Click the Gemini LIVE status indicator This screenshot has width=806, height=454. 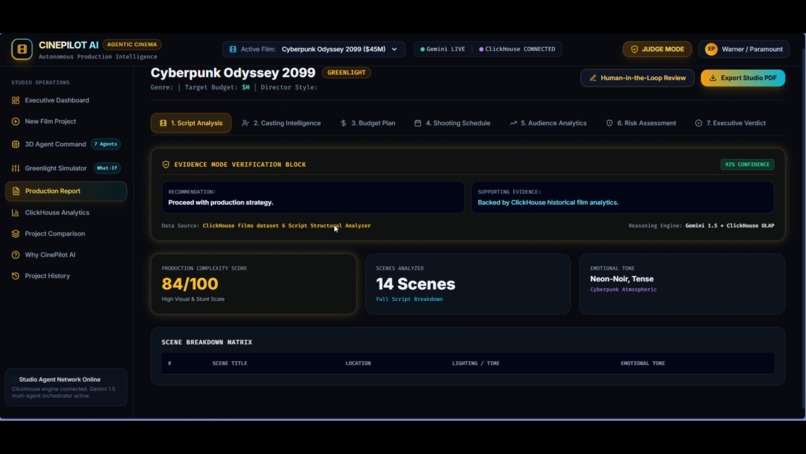tap(443, 49)
